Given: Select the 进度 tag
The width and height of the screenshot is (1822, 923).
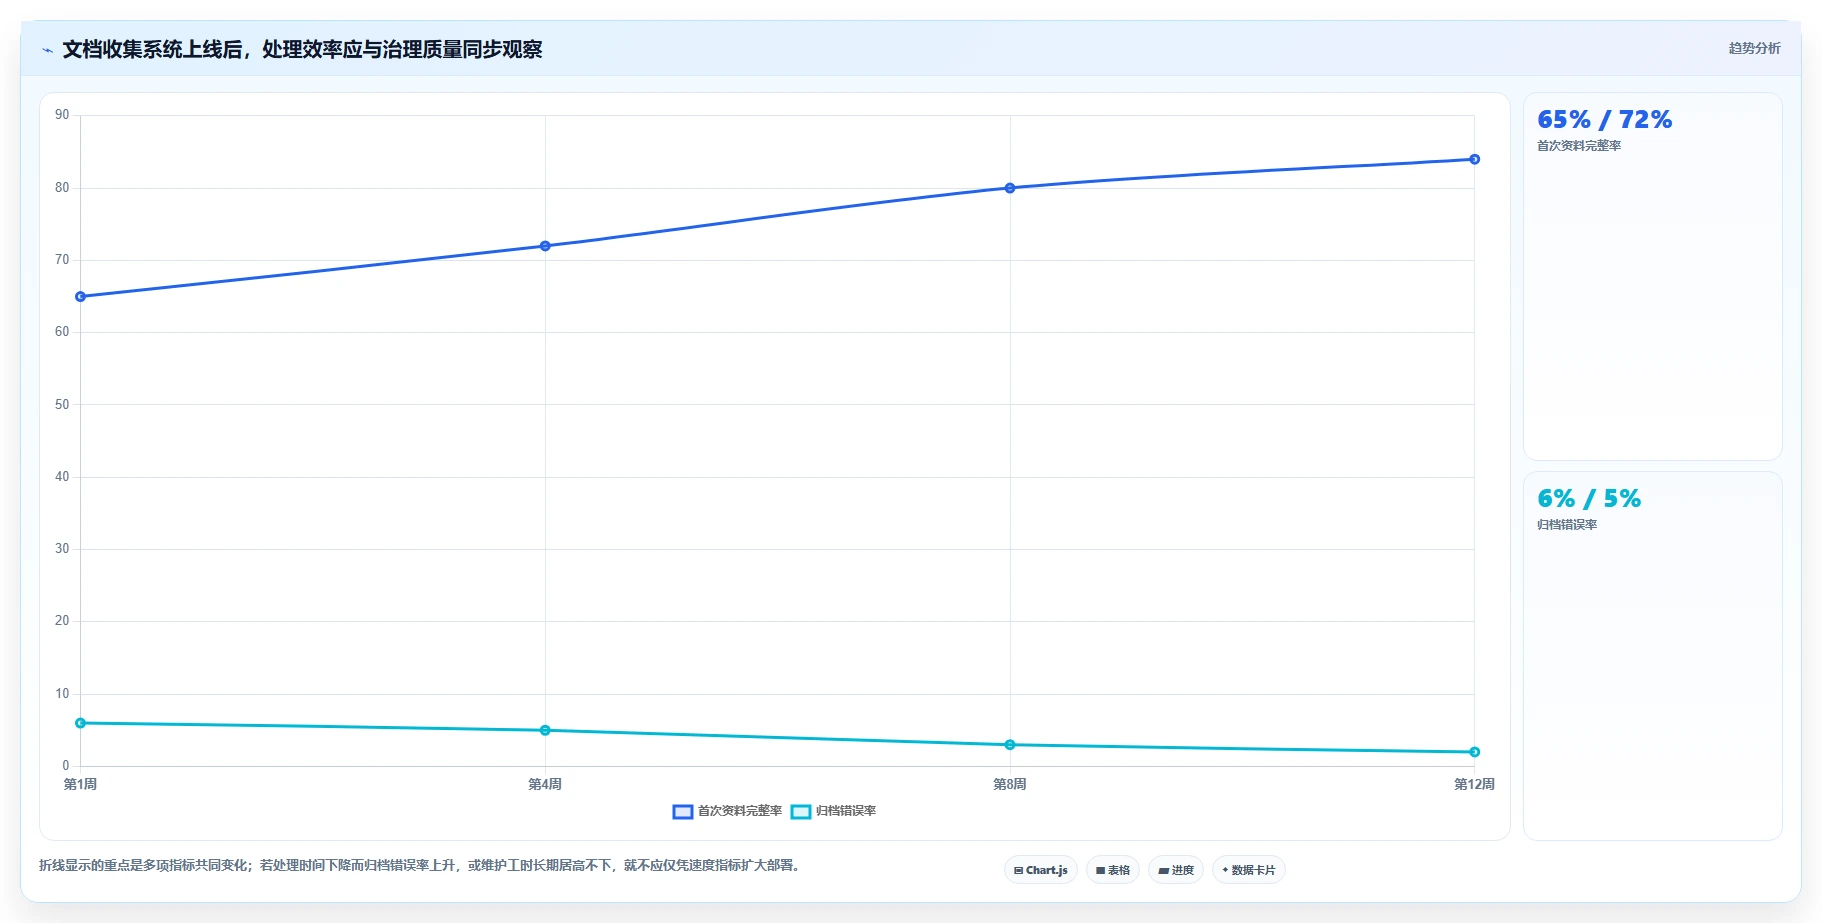Looking at the screenshot, I should point(1176,870).
